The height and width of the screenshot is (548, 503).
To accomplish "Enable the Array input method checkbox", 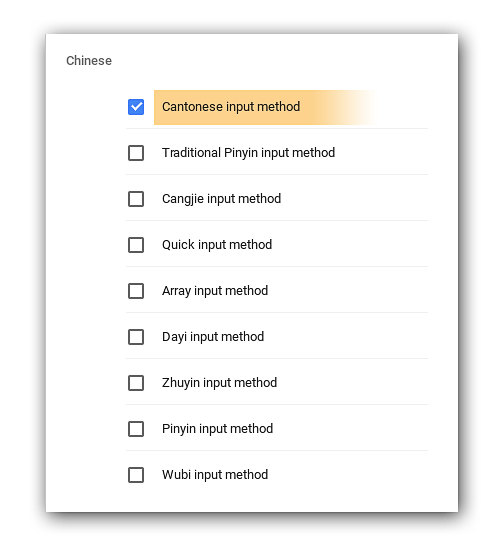I will pyautogui.click(x=136, y=291).
